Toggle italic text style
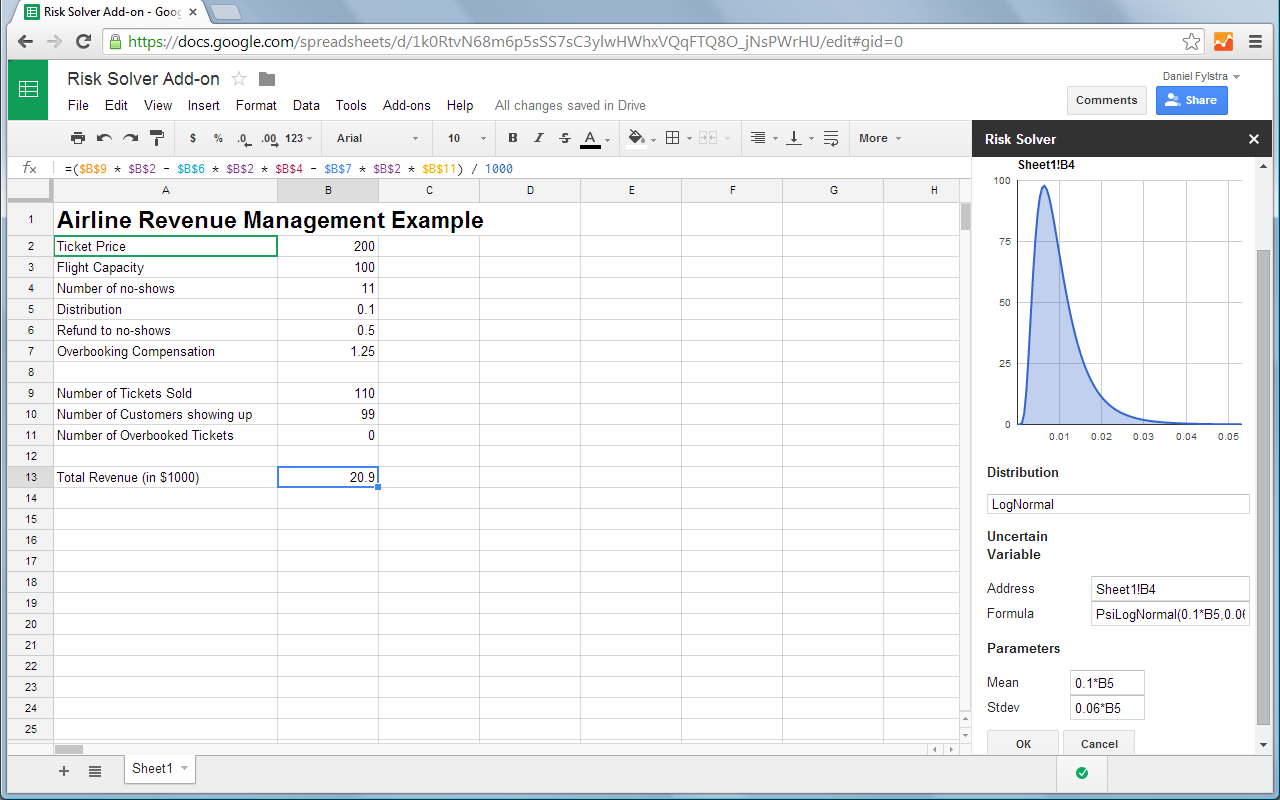 click(539, 138)
